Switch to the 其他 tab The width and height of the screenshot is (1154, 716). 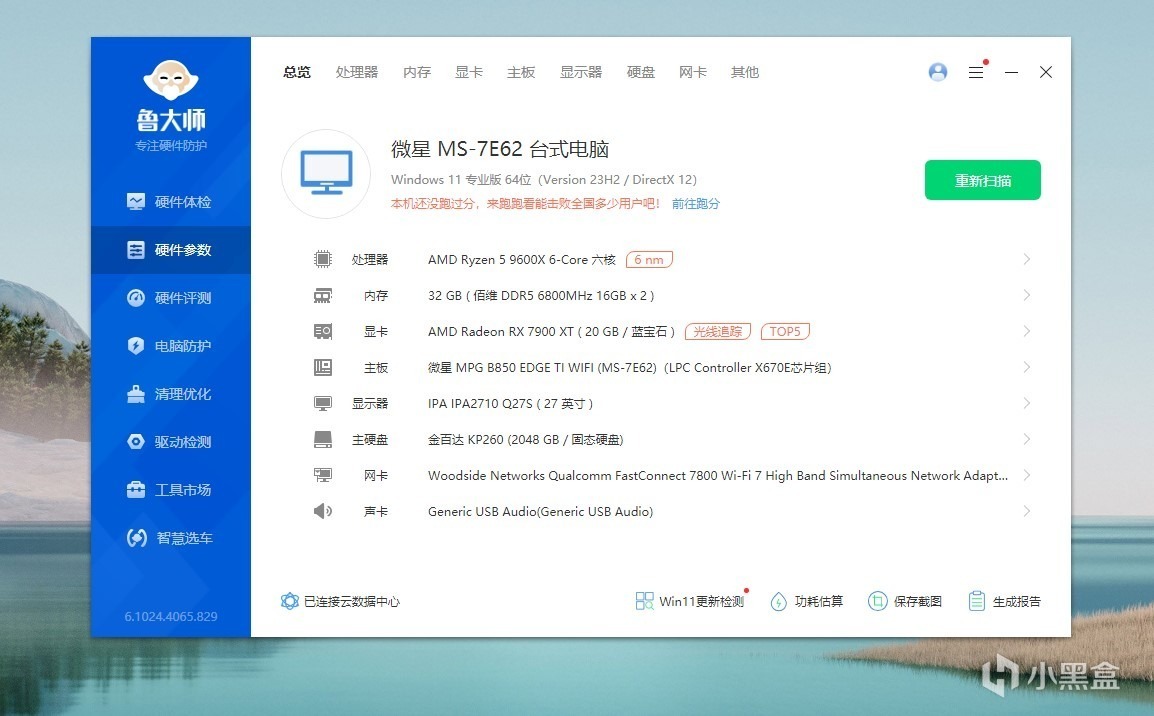point(745,72)
